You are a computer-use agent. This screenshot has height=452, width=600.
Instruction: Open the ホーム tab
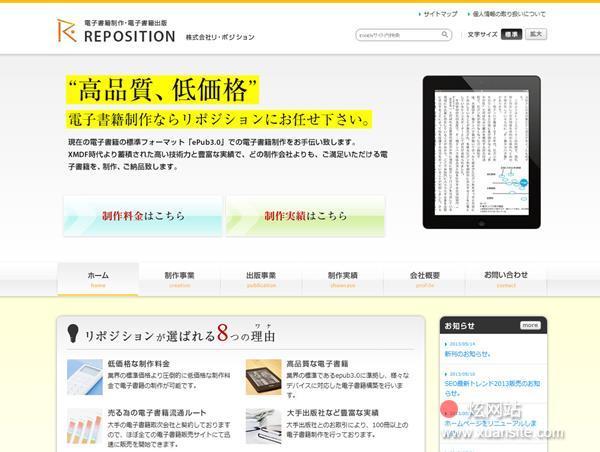point(98,278)
